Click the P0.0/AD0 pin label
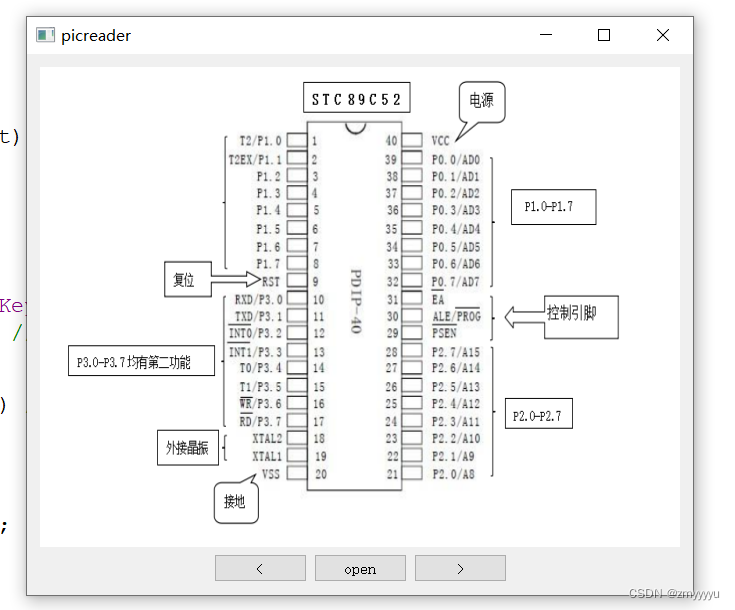This screenshot has height=610, width=735. pyautogui.click(x=456, y=160)
